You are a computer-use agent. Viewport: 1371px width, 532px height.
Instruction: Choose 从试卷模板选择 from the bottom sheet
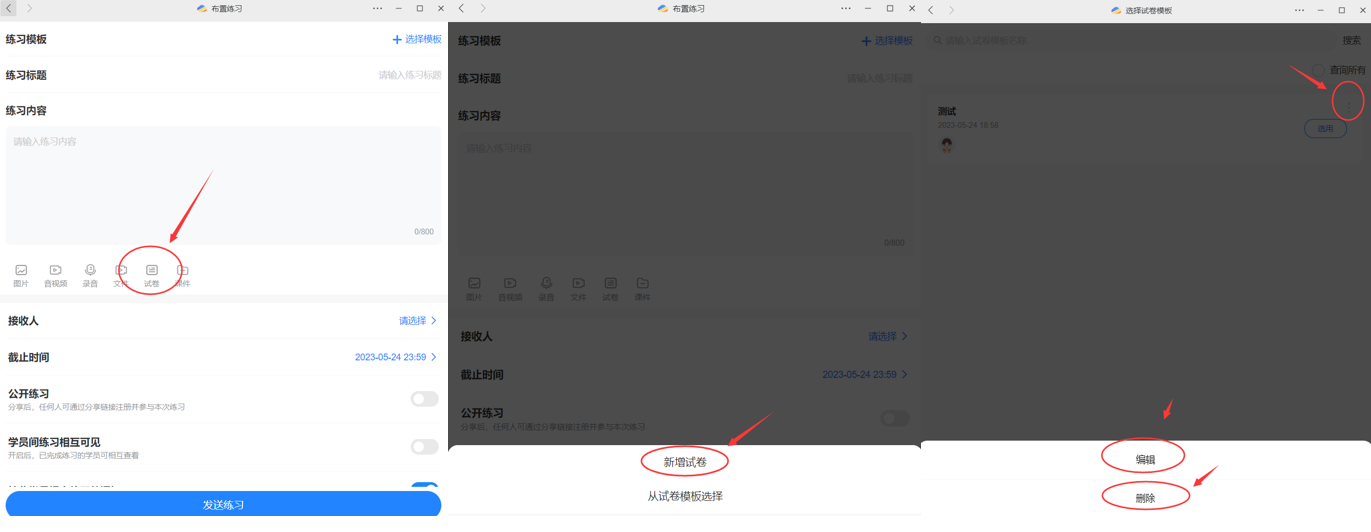pyautogui.click(x=685, y=496)
